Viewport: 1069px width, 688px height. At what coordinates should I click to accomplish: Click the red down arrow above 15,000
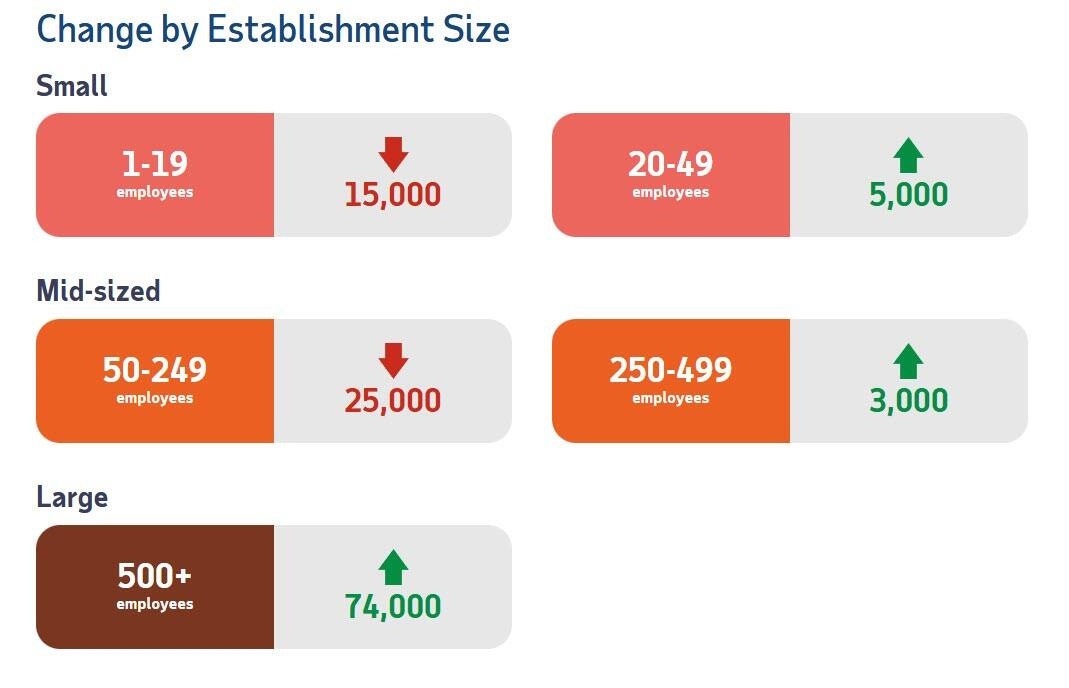click(x=393, y=155)
